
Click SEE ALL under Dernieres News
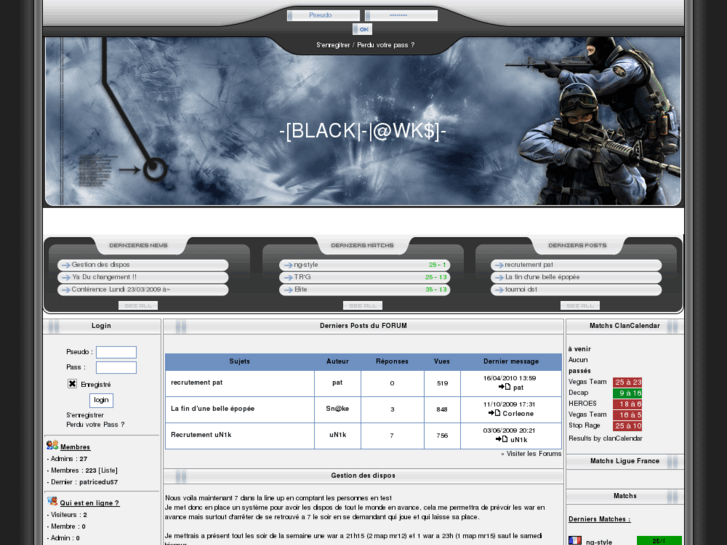coord(138,306)
